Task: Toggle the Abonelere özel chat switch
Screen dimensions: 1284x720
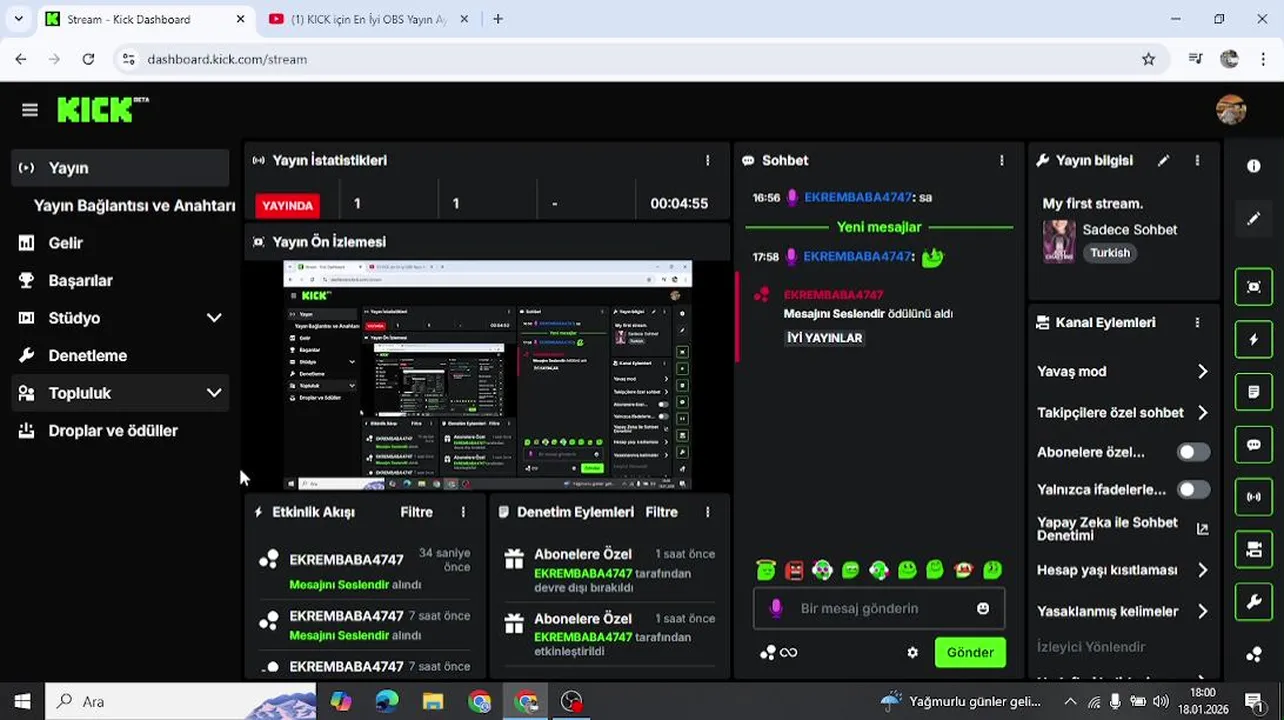Action: [1192, 452]
